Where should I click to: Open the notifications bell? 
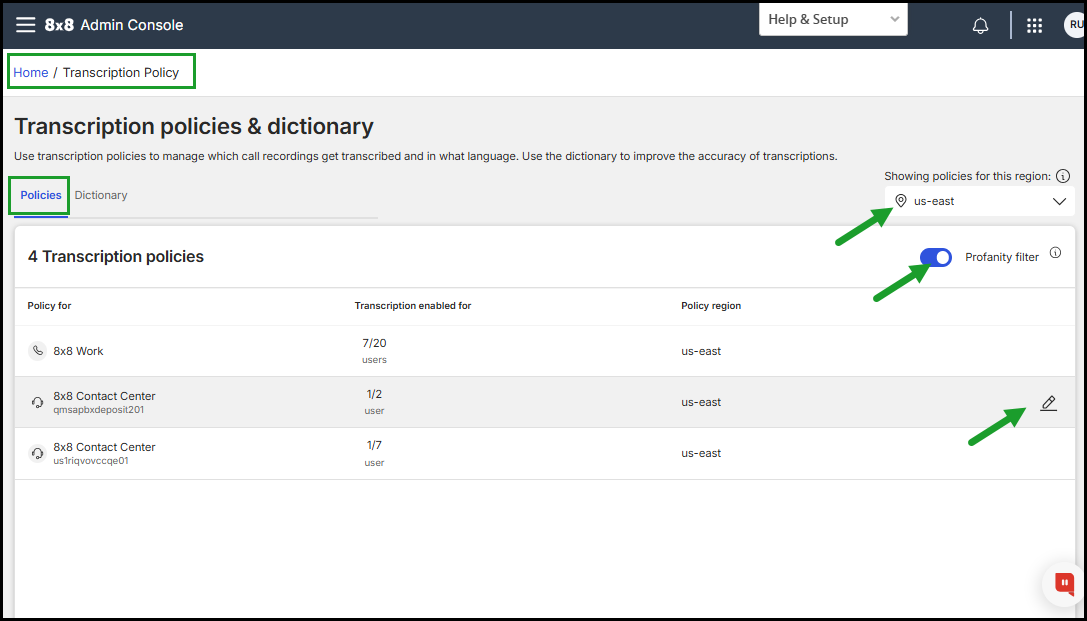(x=980, y=26)
